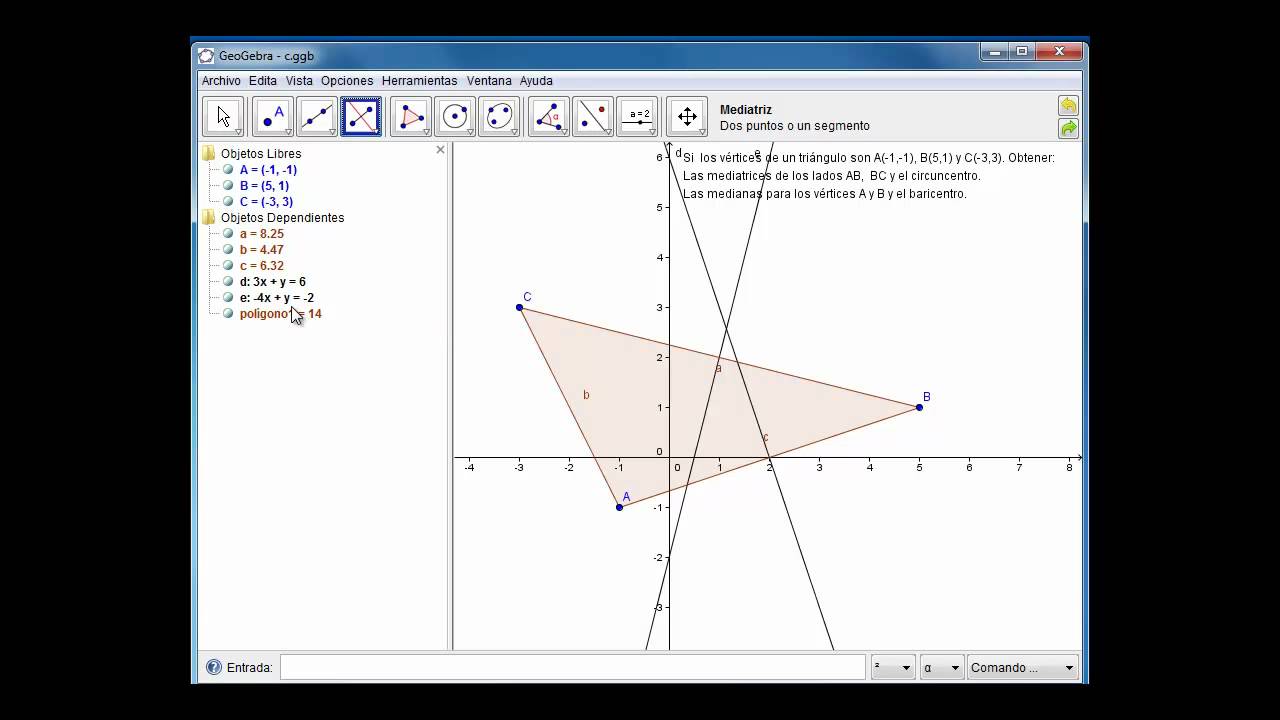
Task: Select the Circle tool
Action: click(x=455, y=116)
